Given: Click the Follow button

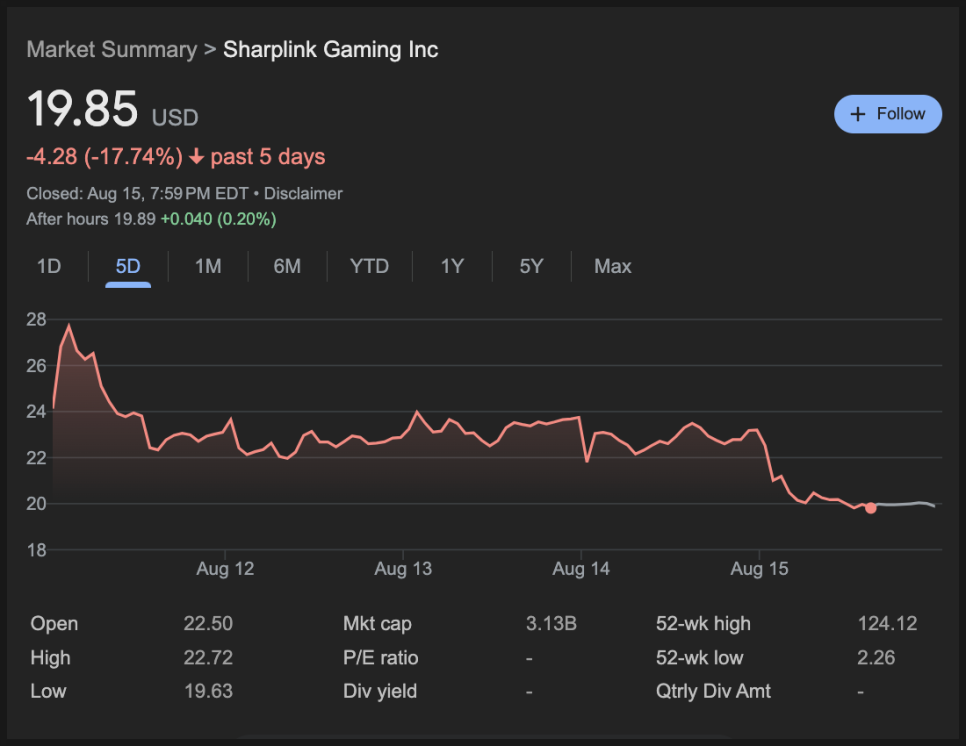Looking at the screenshot, I should [x=887, y=114].
